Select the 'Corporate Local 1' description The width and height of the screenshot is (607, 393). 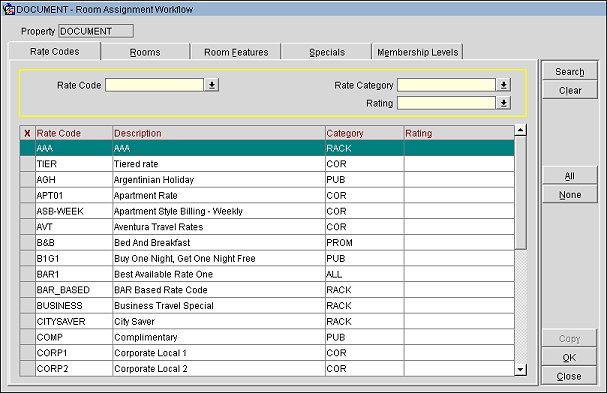coord(219,353)
